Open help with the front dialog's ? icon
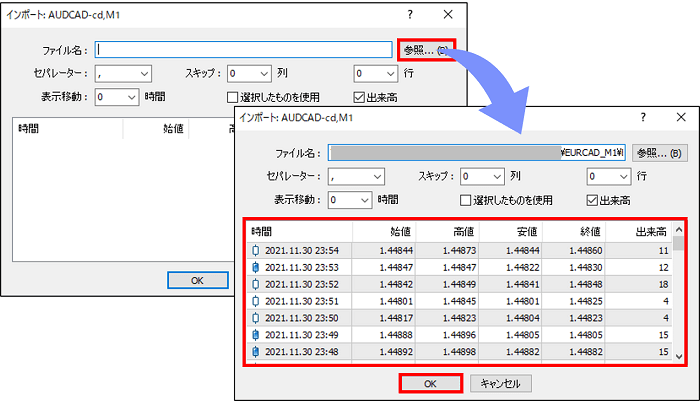The image size is (700, 401). pos(642,118)
